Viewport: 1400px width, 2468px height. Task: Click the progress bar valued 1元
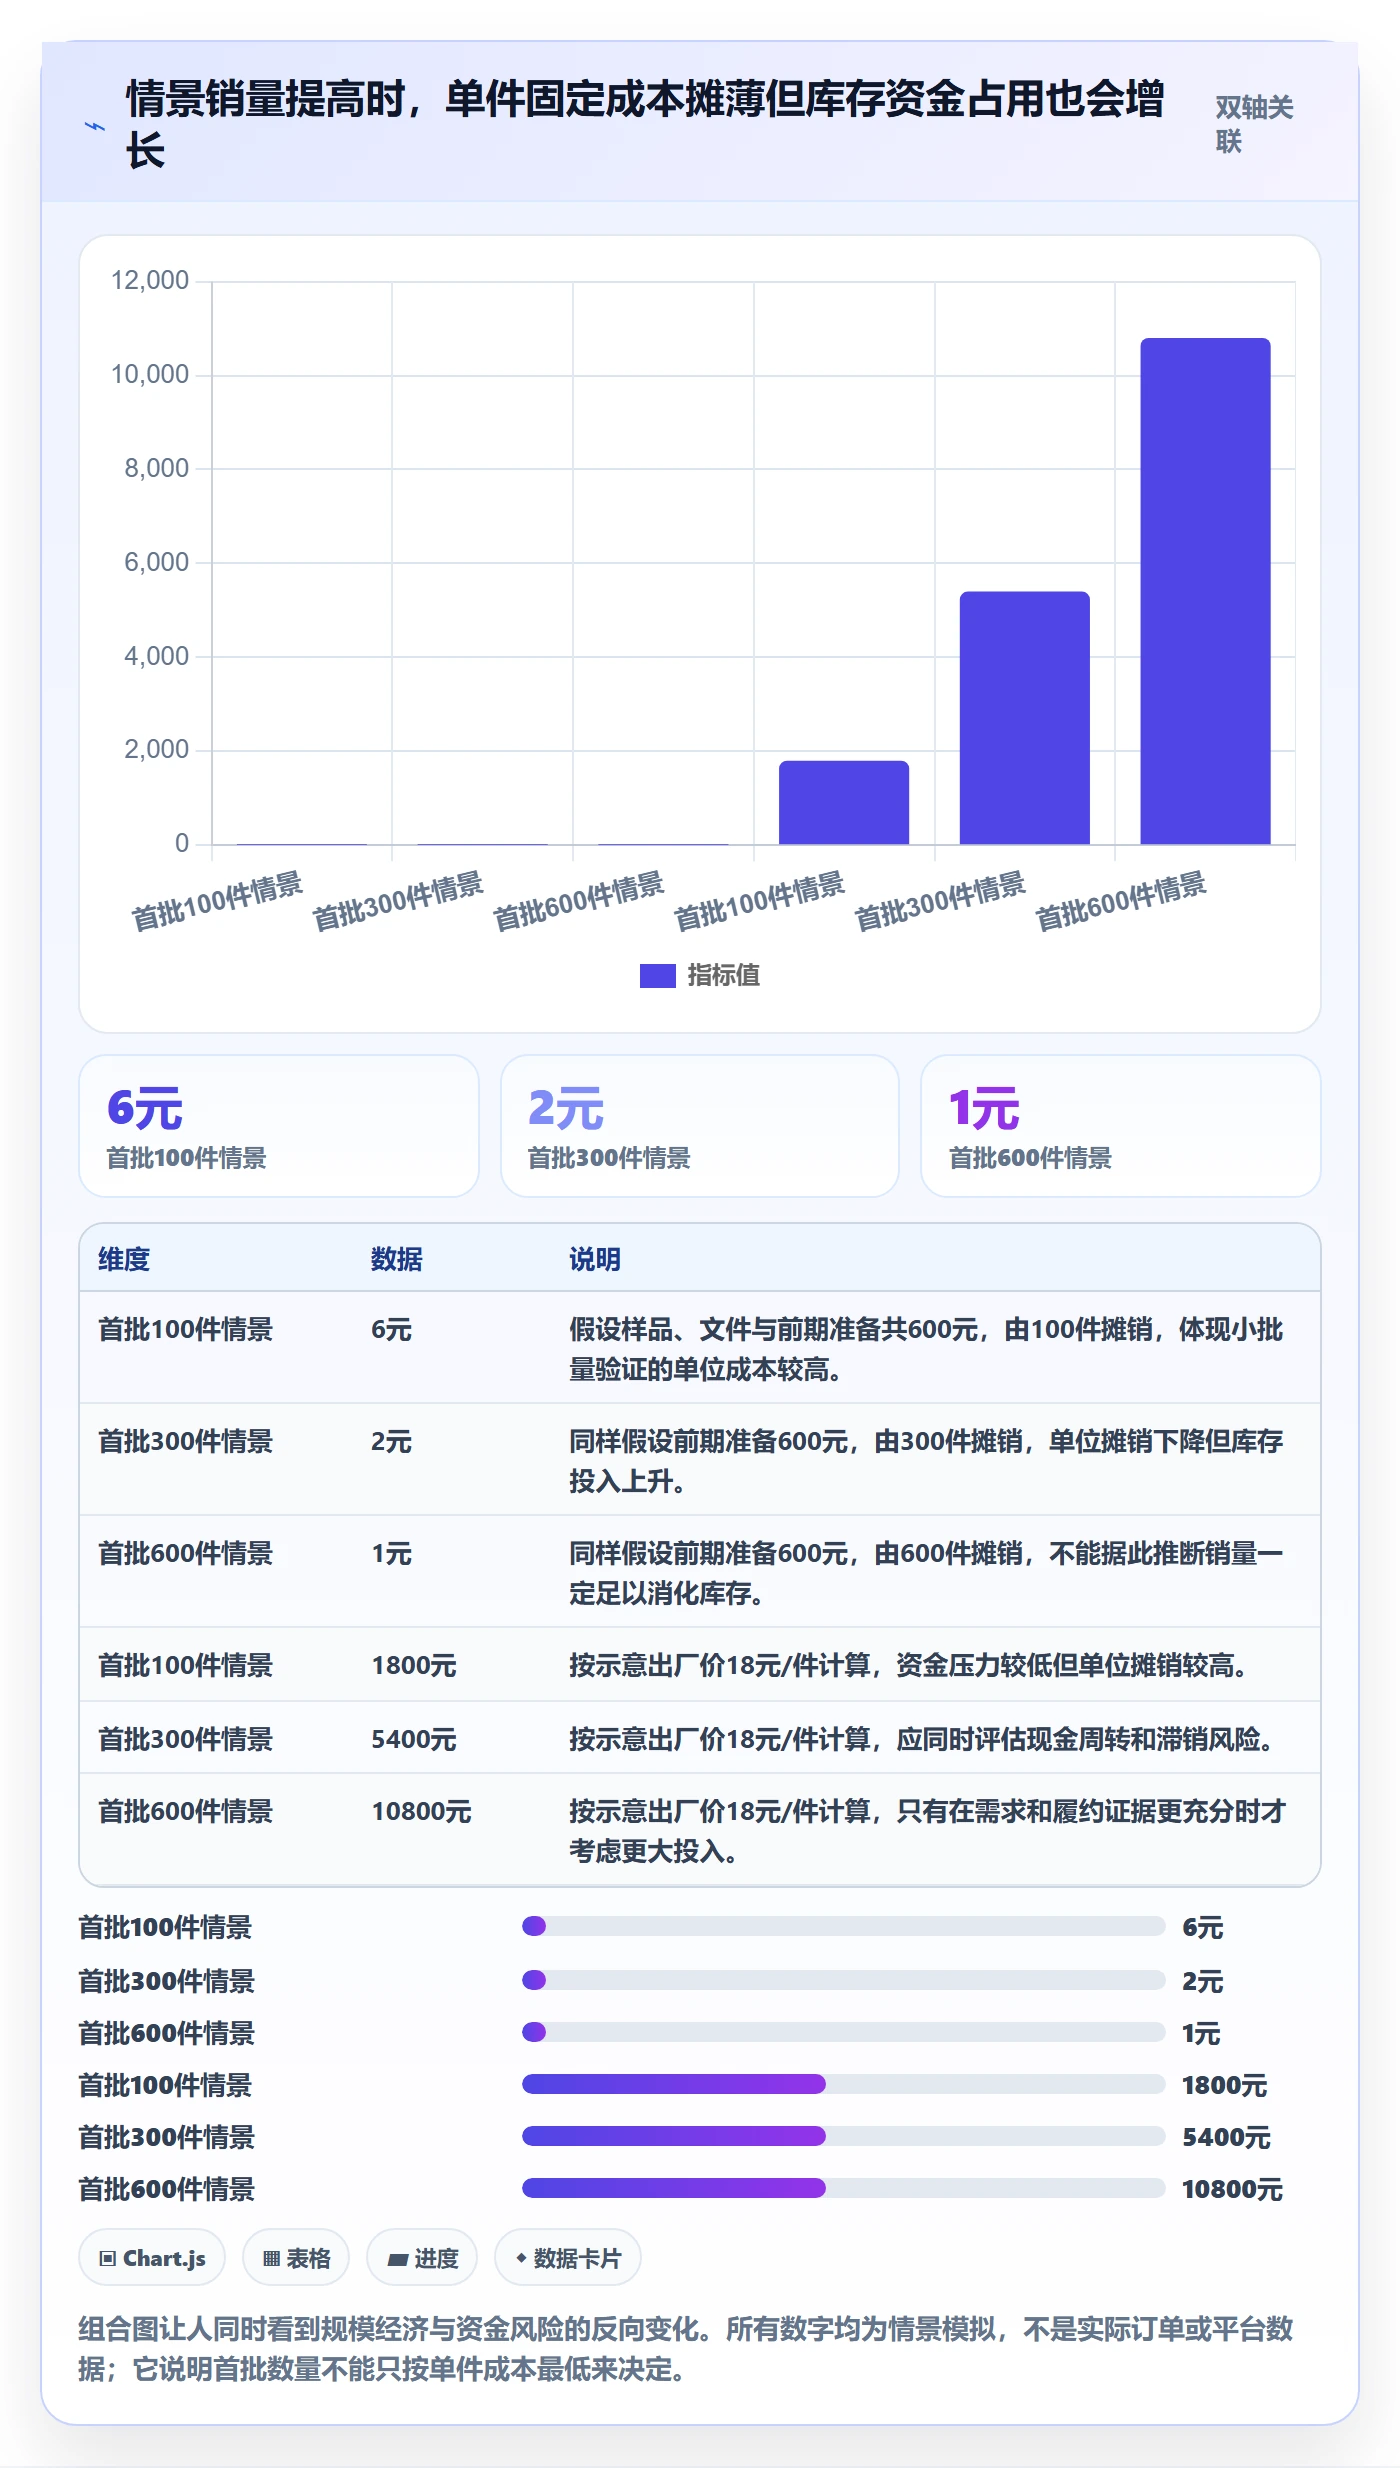(x=843, y=2032)
